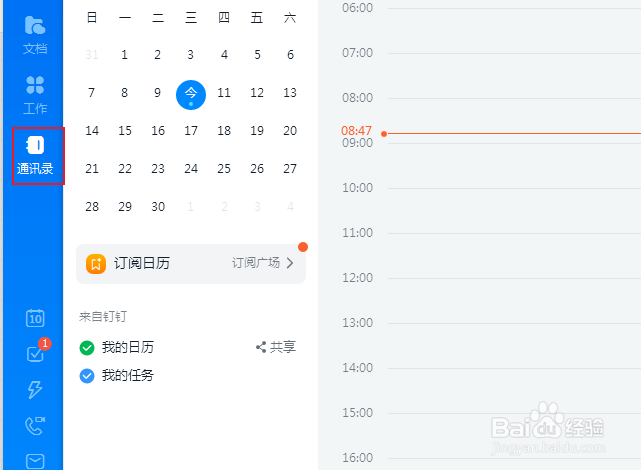Expand 订阅广场 chevron arrow

(290, 264)
